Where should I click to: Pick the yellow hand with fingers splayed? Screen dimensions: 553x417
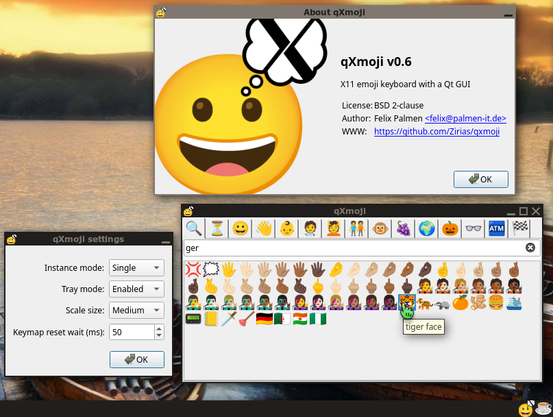[x=229, y=270]
